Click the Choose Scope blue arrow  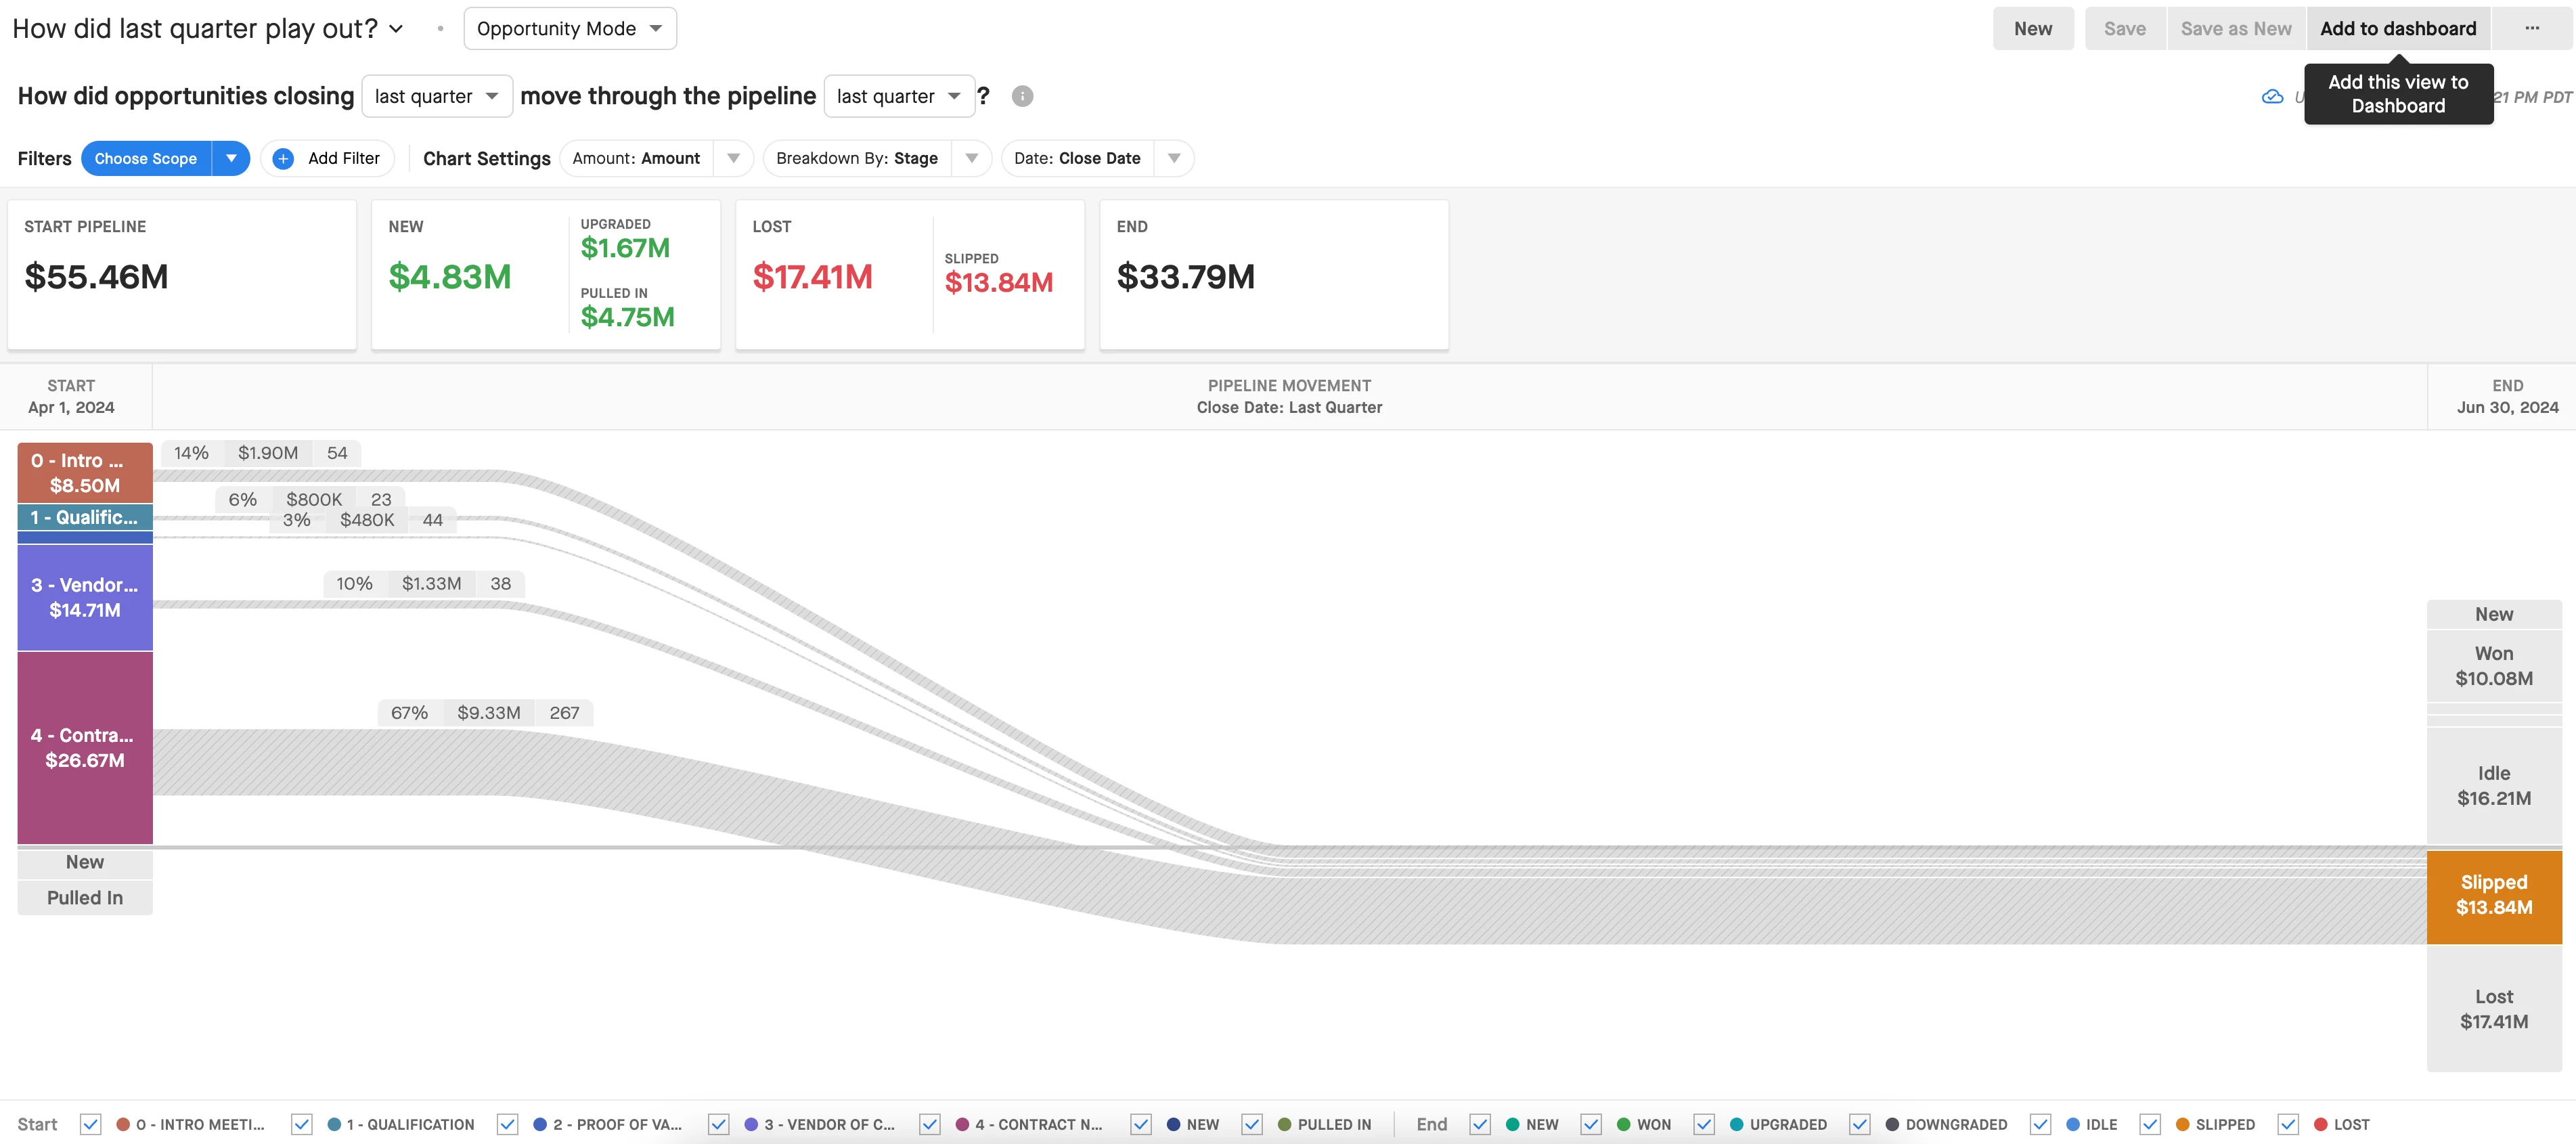231,158
